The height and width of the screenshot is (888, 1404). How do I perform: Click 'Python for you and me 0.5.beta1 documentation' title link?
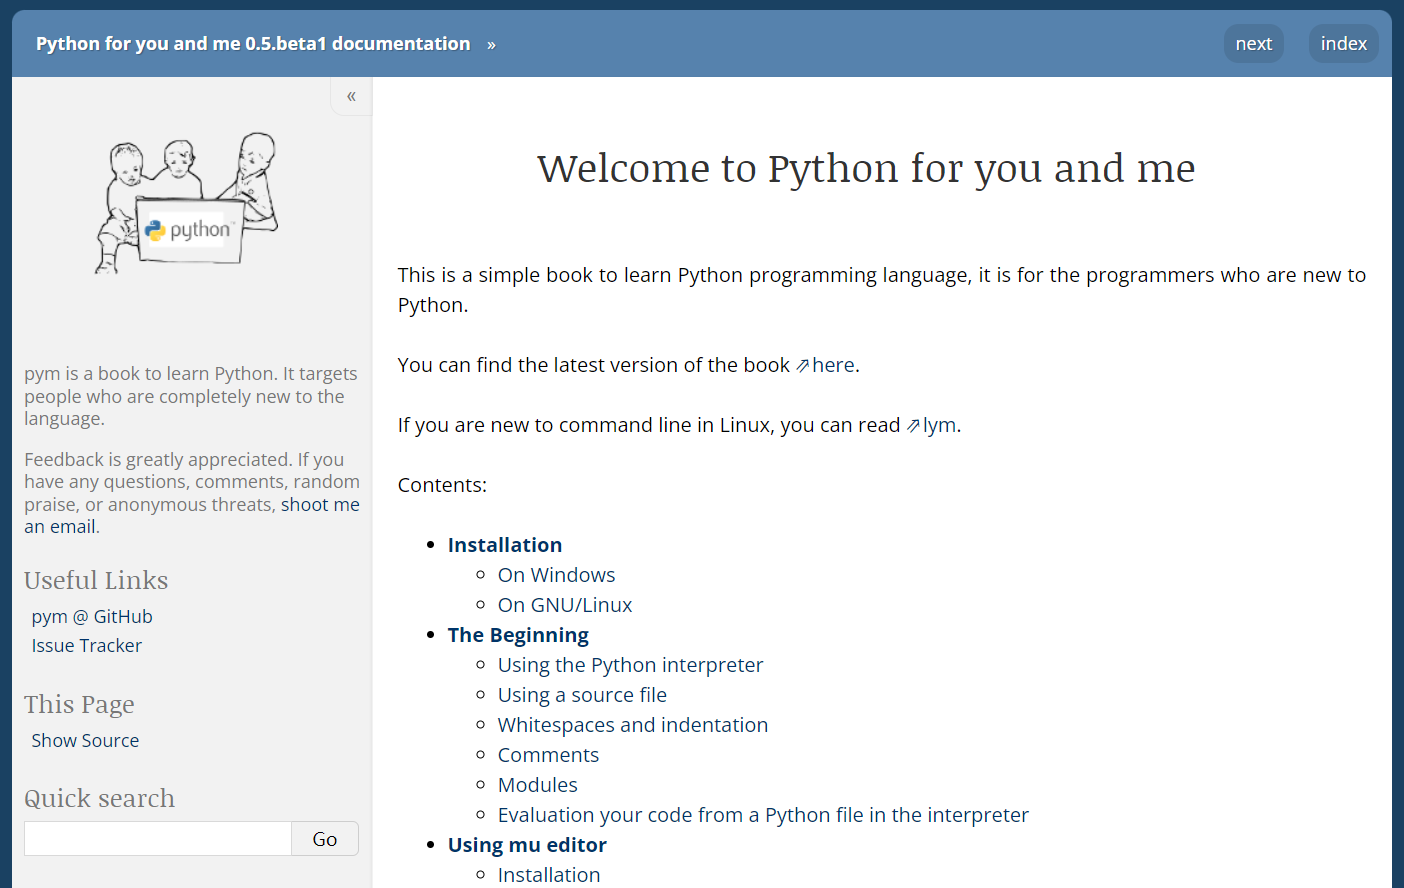pos(253,43)
